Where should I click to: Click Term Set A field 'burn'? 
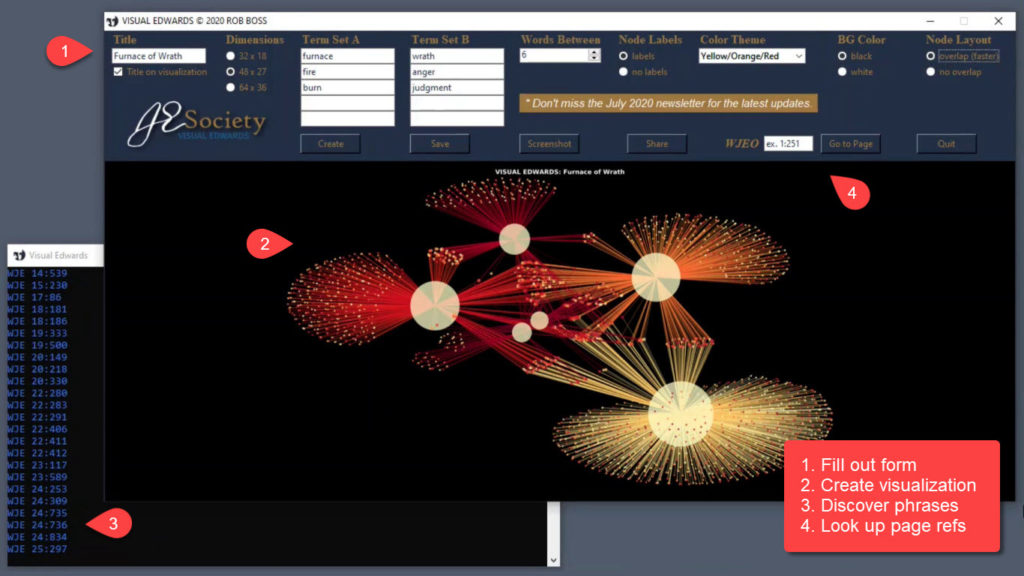(347, 88)
